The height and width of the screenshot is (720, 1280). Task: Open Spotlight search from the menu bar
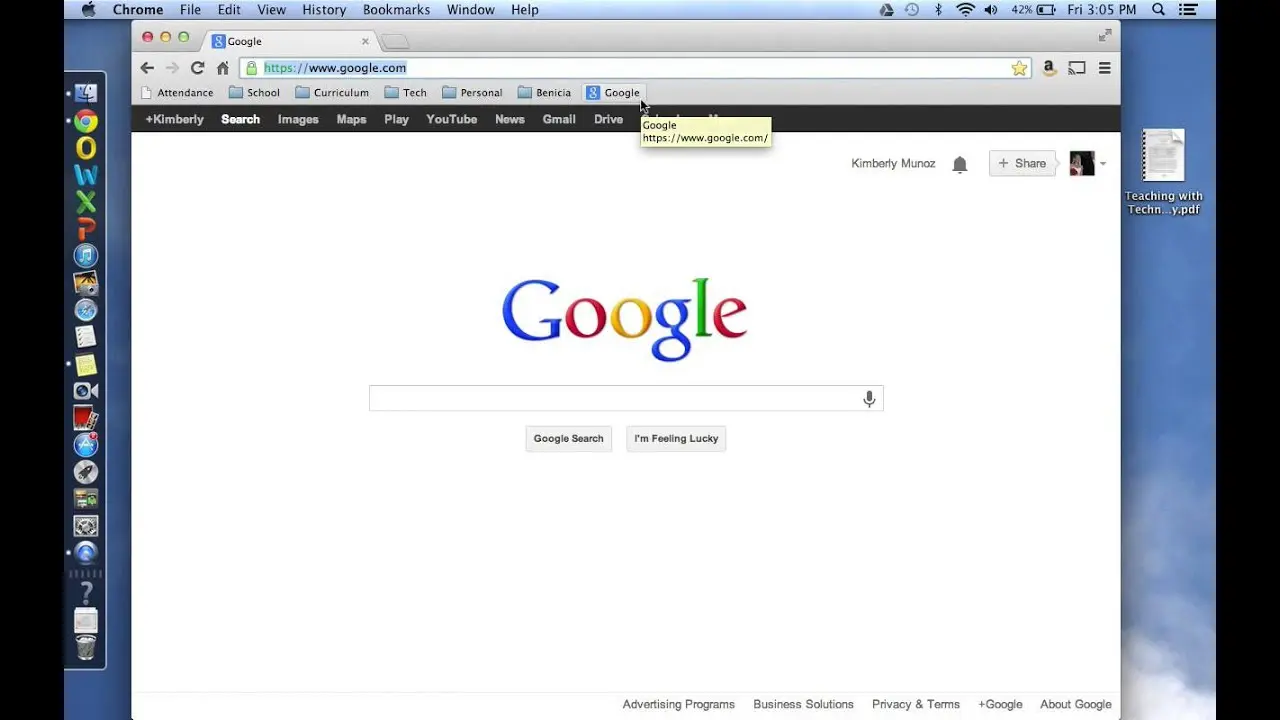pos(1157,9)
